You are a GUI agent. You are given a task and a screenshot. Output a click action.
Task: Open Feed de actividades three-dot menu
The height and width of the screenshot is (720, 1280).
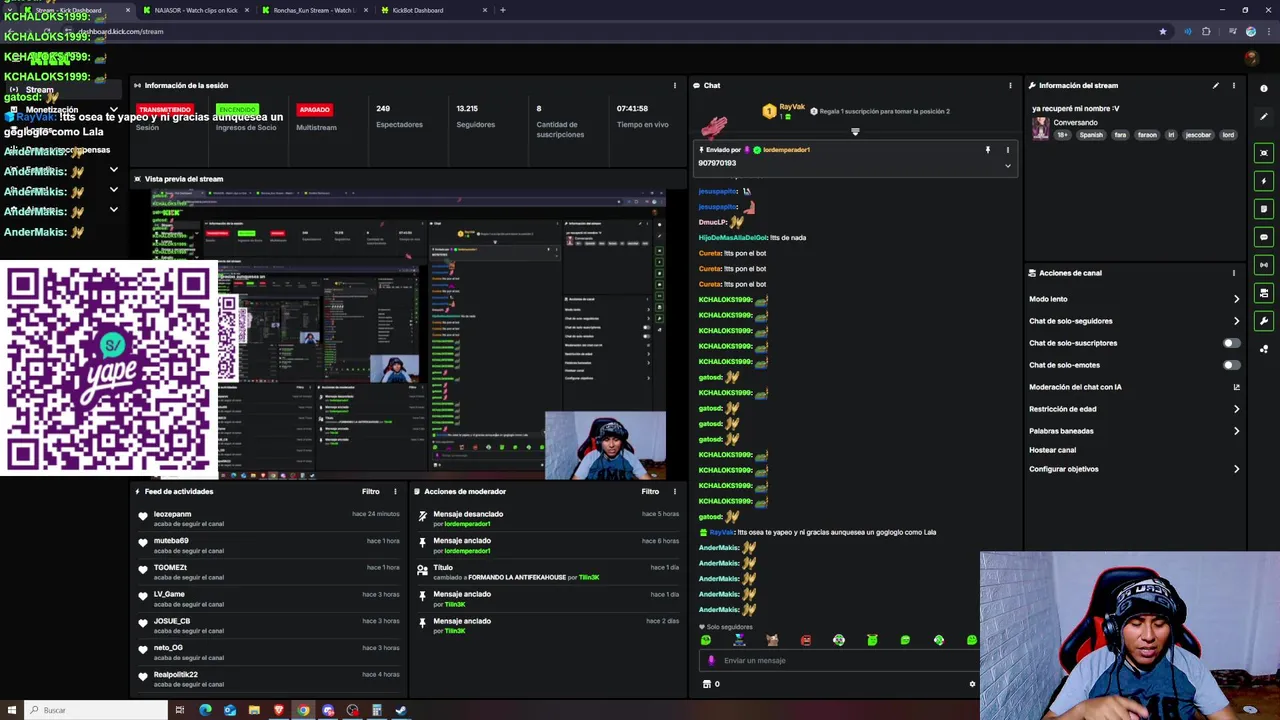[x=395, y=491]
